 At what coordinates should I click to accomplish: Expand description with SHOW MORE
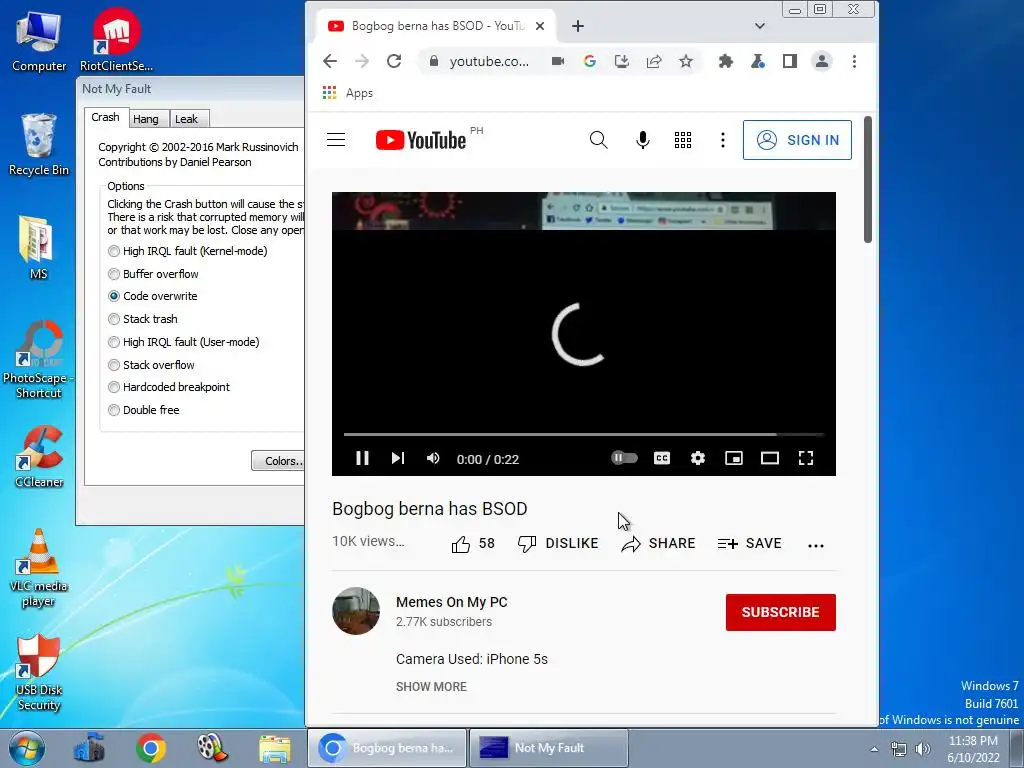(x=431, y=686)
